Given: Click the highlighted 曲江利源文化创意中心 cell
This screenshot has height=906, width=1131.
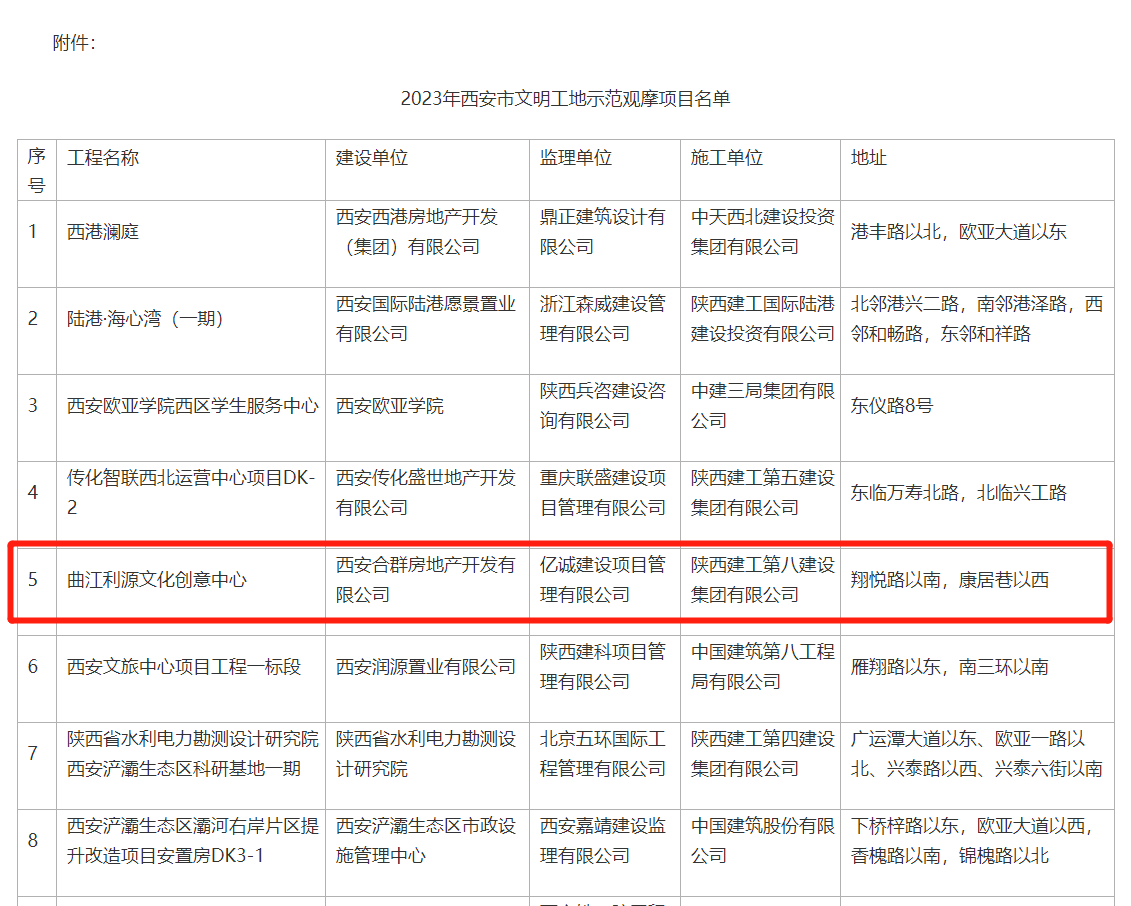Looking at the screenshot, I should (157, 580).
